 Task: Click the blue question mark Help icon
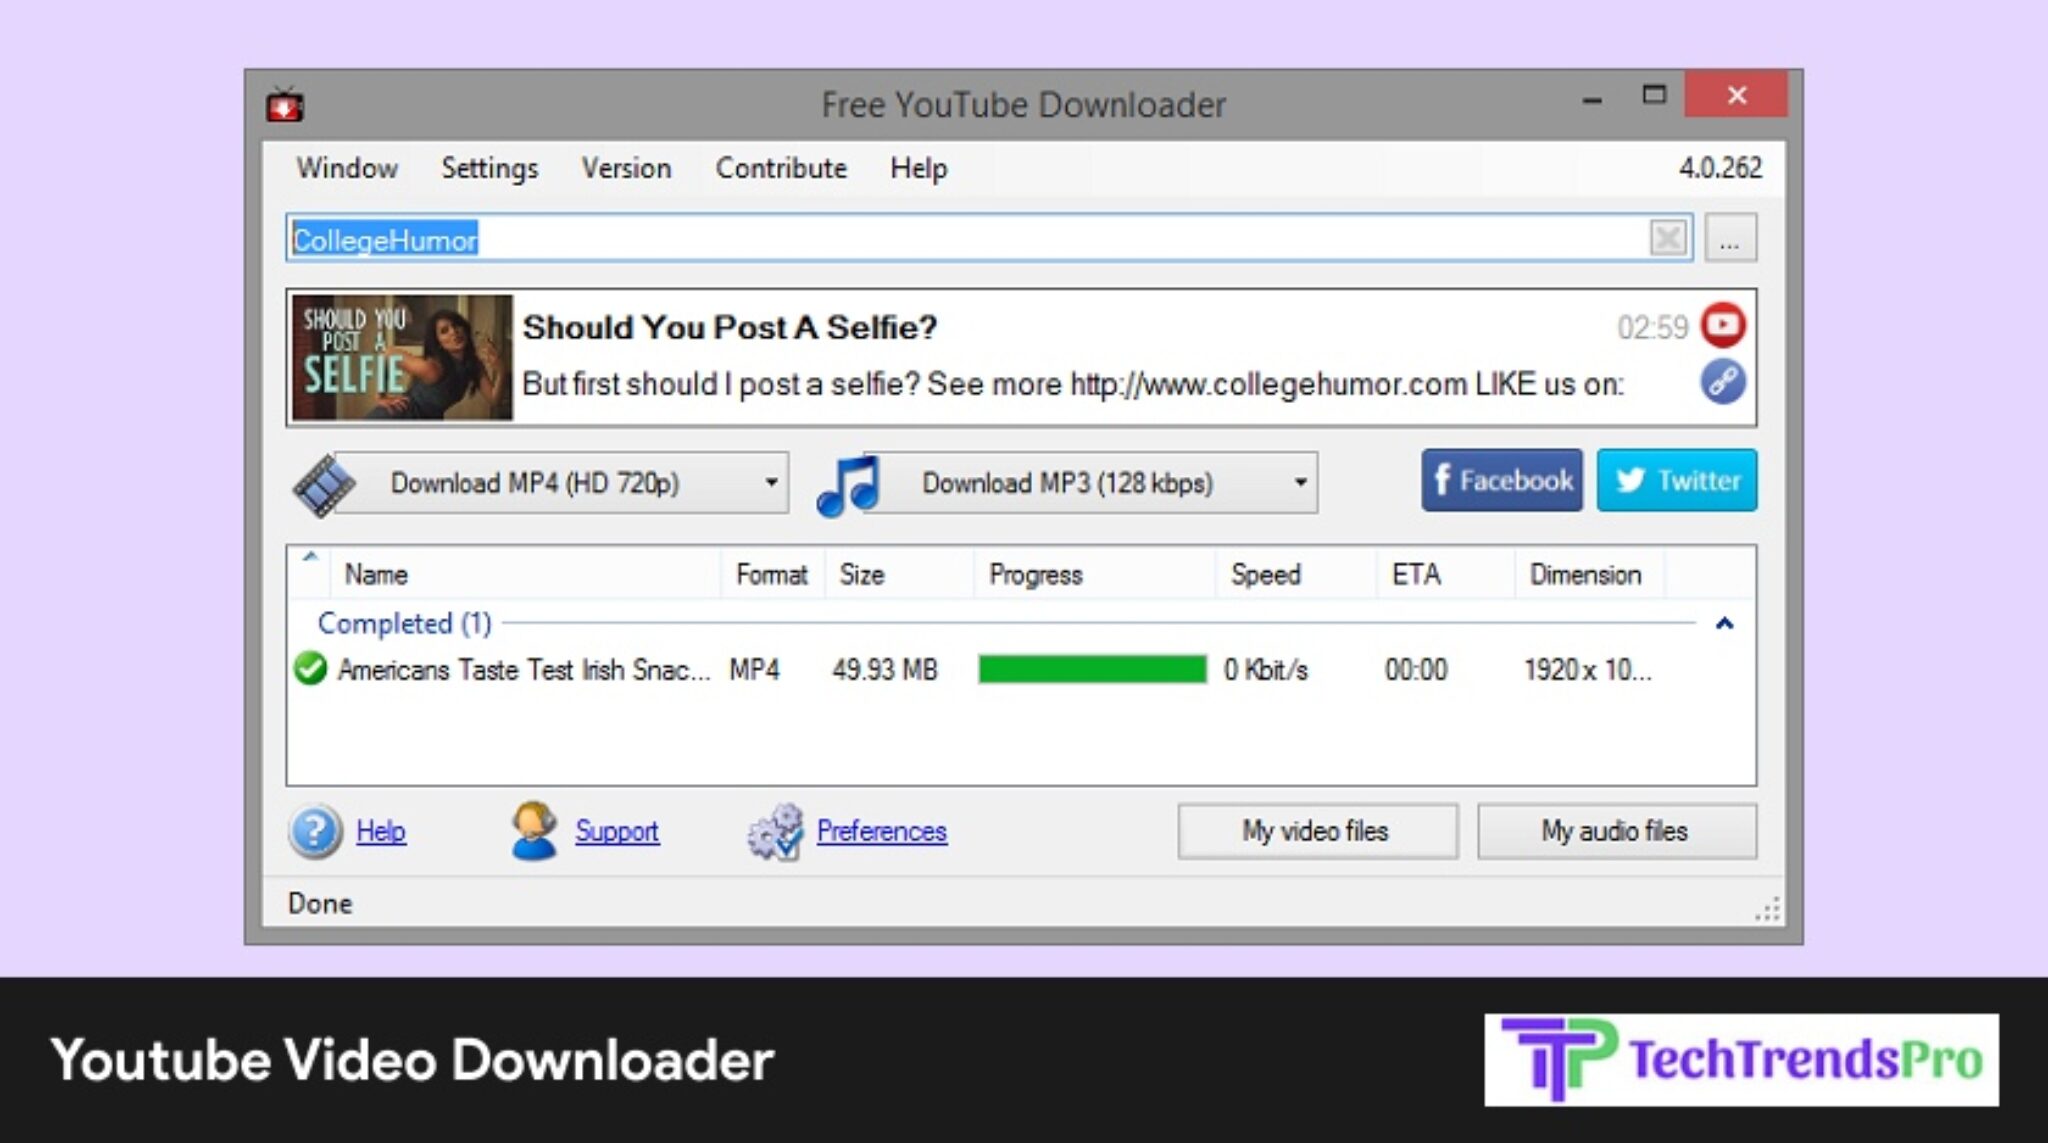[x=315, y=831]
